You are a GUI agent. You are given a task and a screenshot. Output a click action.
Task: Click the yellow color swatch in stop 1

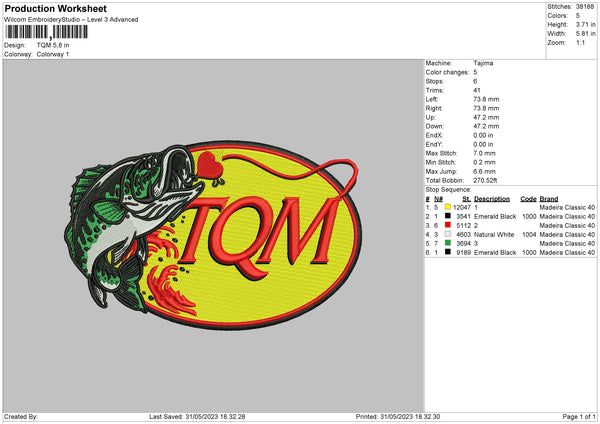(448, 207)
